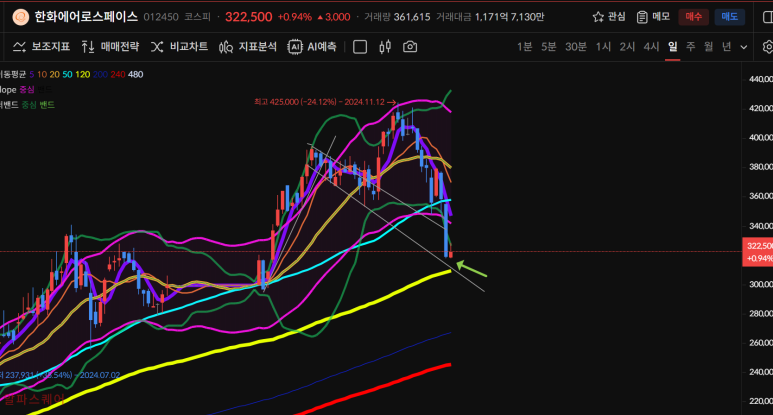Open chart settings gear icon
Viewport: 773px width, 415px height.
pos(768,47)
